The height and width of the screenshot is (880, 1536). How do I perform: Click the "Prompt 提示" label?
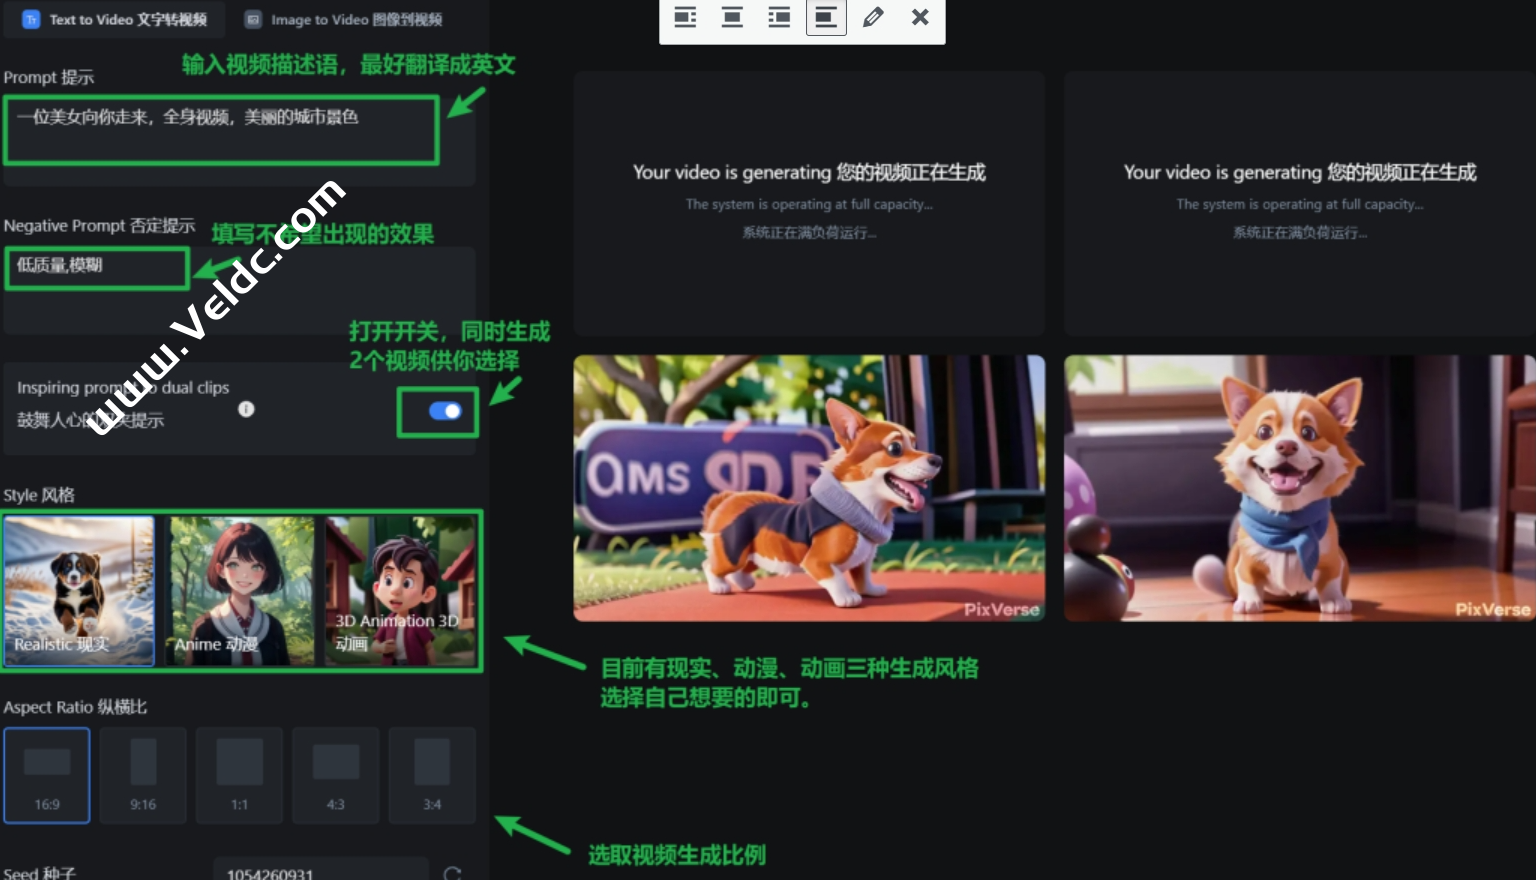tap(49, 77)
